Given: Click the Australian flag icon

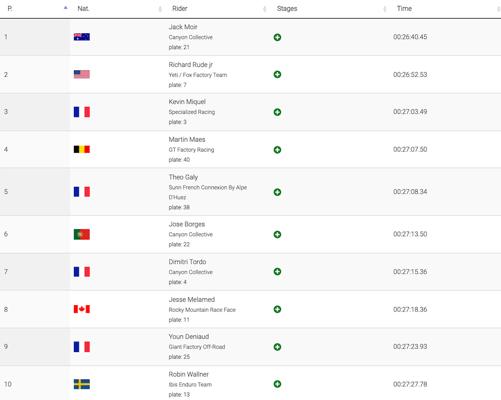Looking at the screenshot, I should [x=82, y=37].
